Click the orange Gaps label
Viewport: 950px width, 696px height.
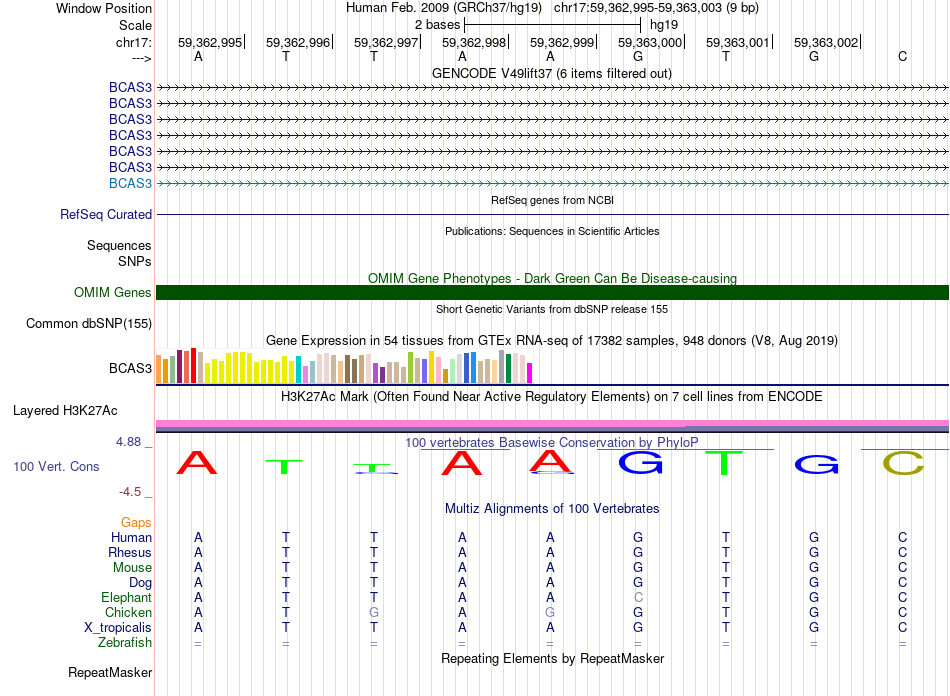pyautogui.click(x=136, y=522)
